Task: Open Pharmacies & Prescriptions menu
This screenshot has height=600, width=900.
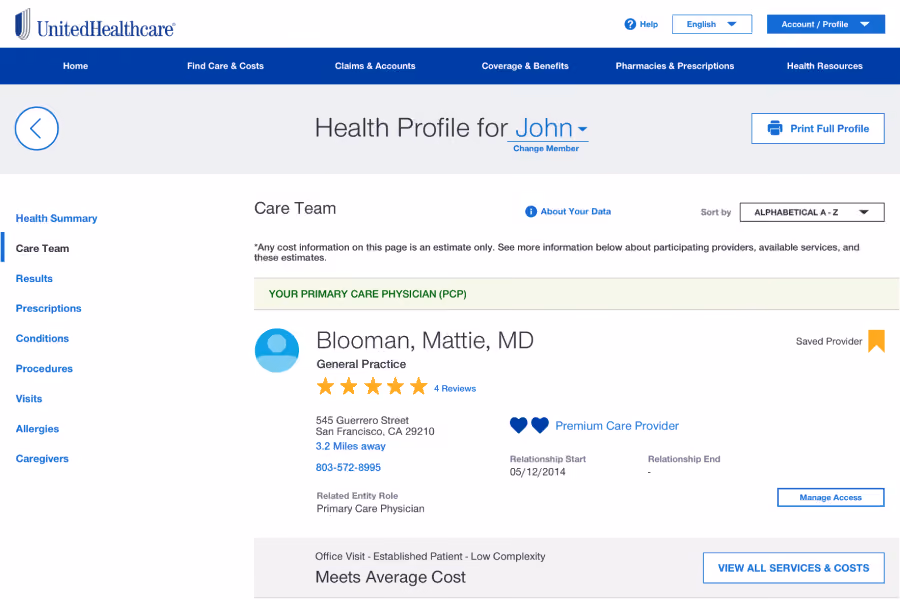Action: pyautogui.click(x=674, y=66)
